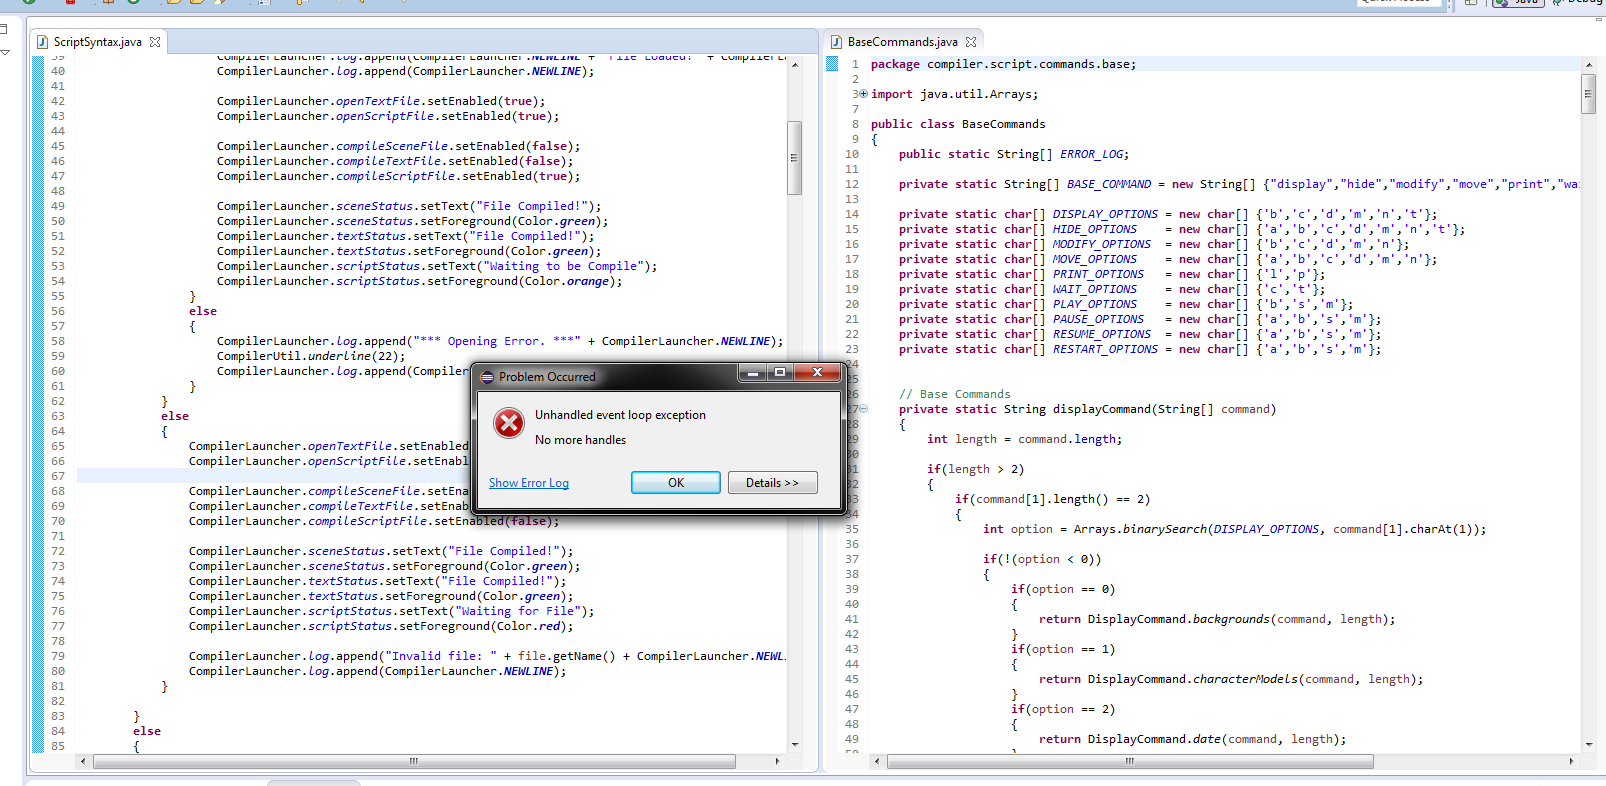Click the Java file icon on ScriptSyntax.java tab
Screen dimensions: 1606x786
coord(43,42)
